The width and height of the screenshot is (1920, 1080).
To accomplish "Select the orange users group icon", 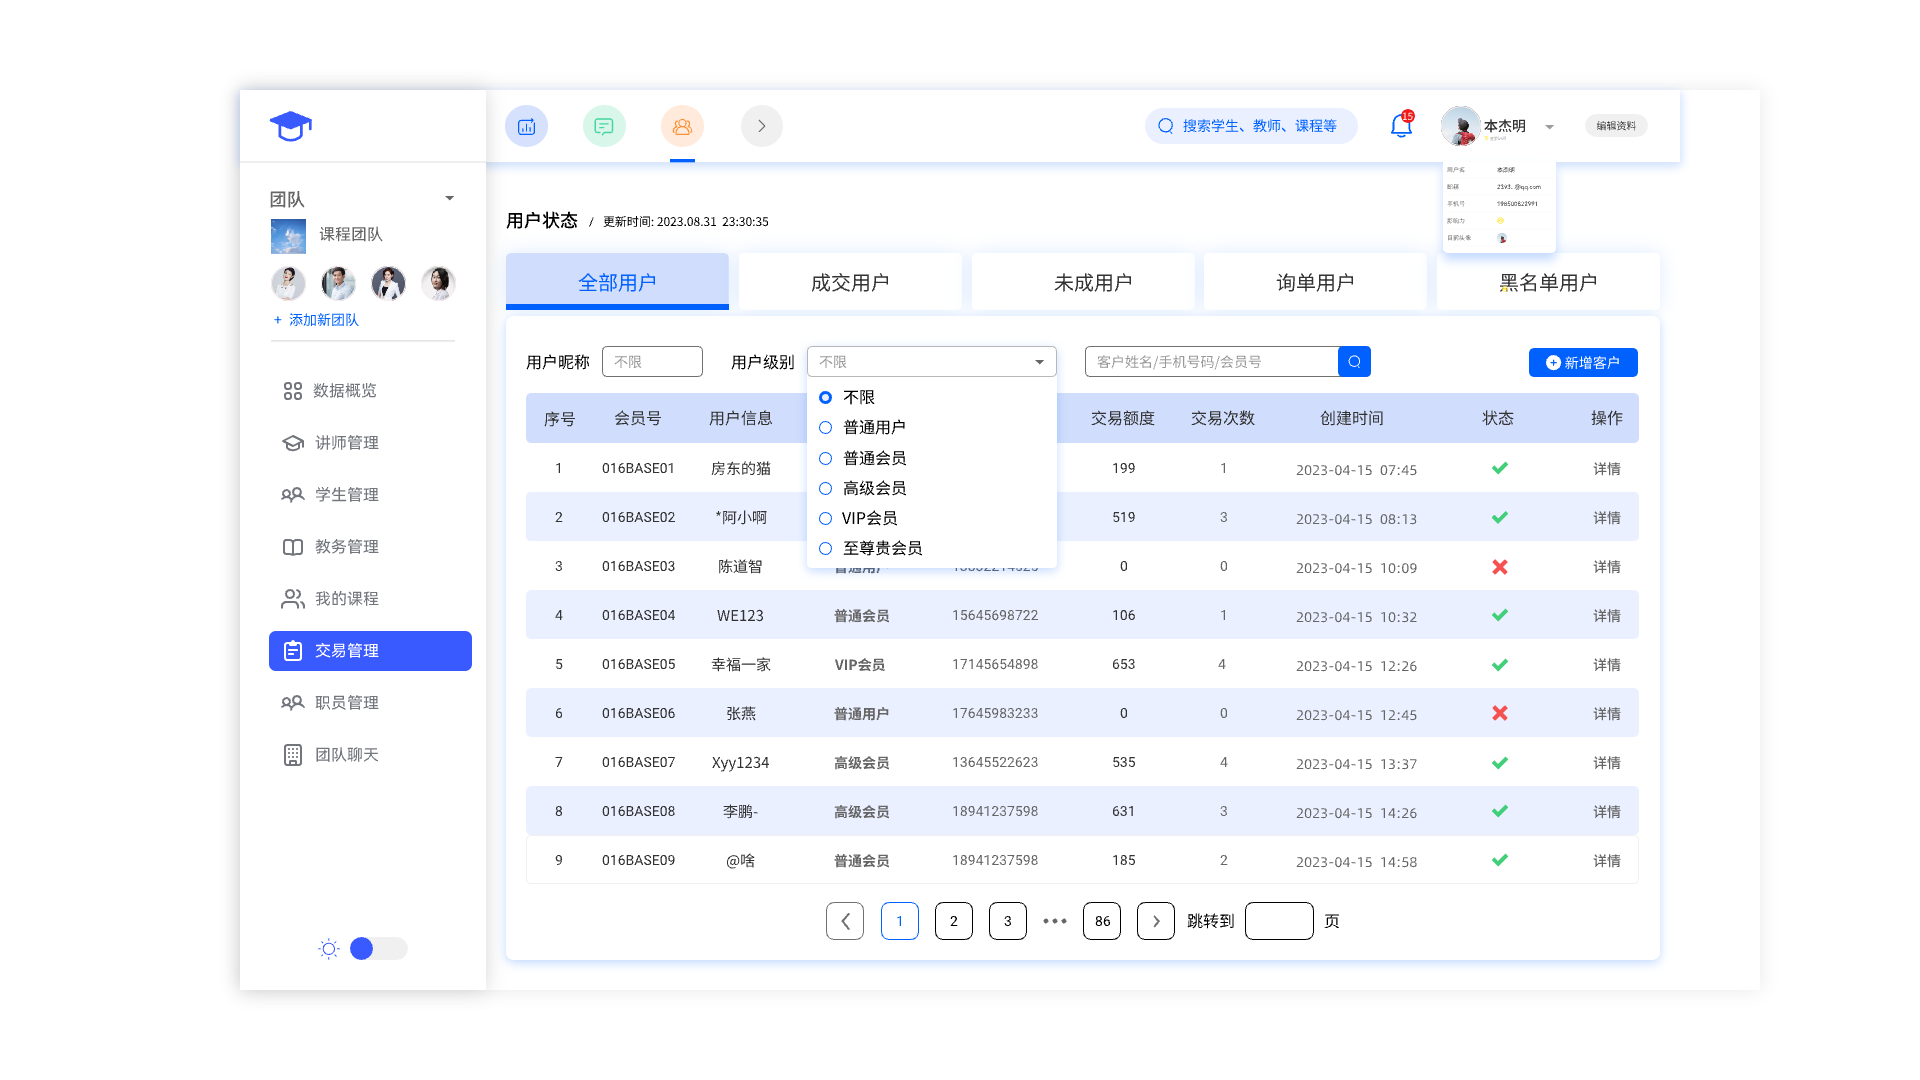I will pyautogui.click(x=682, y=126).
